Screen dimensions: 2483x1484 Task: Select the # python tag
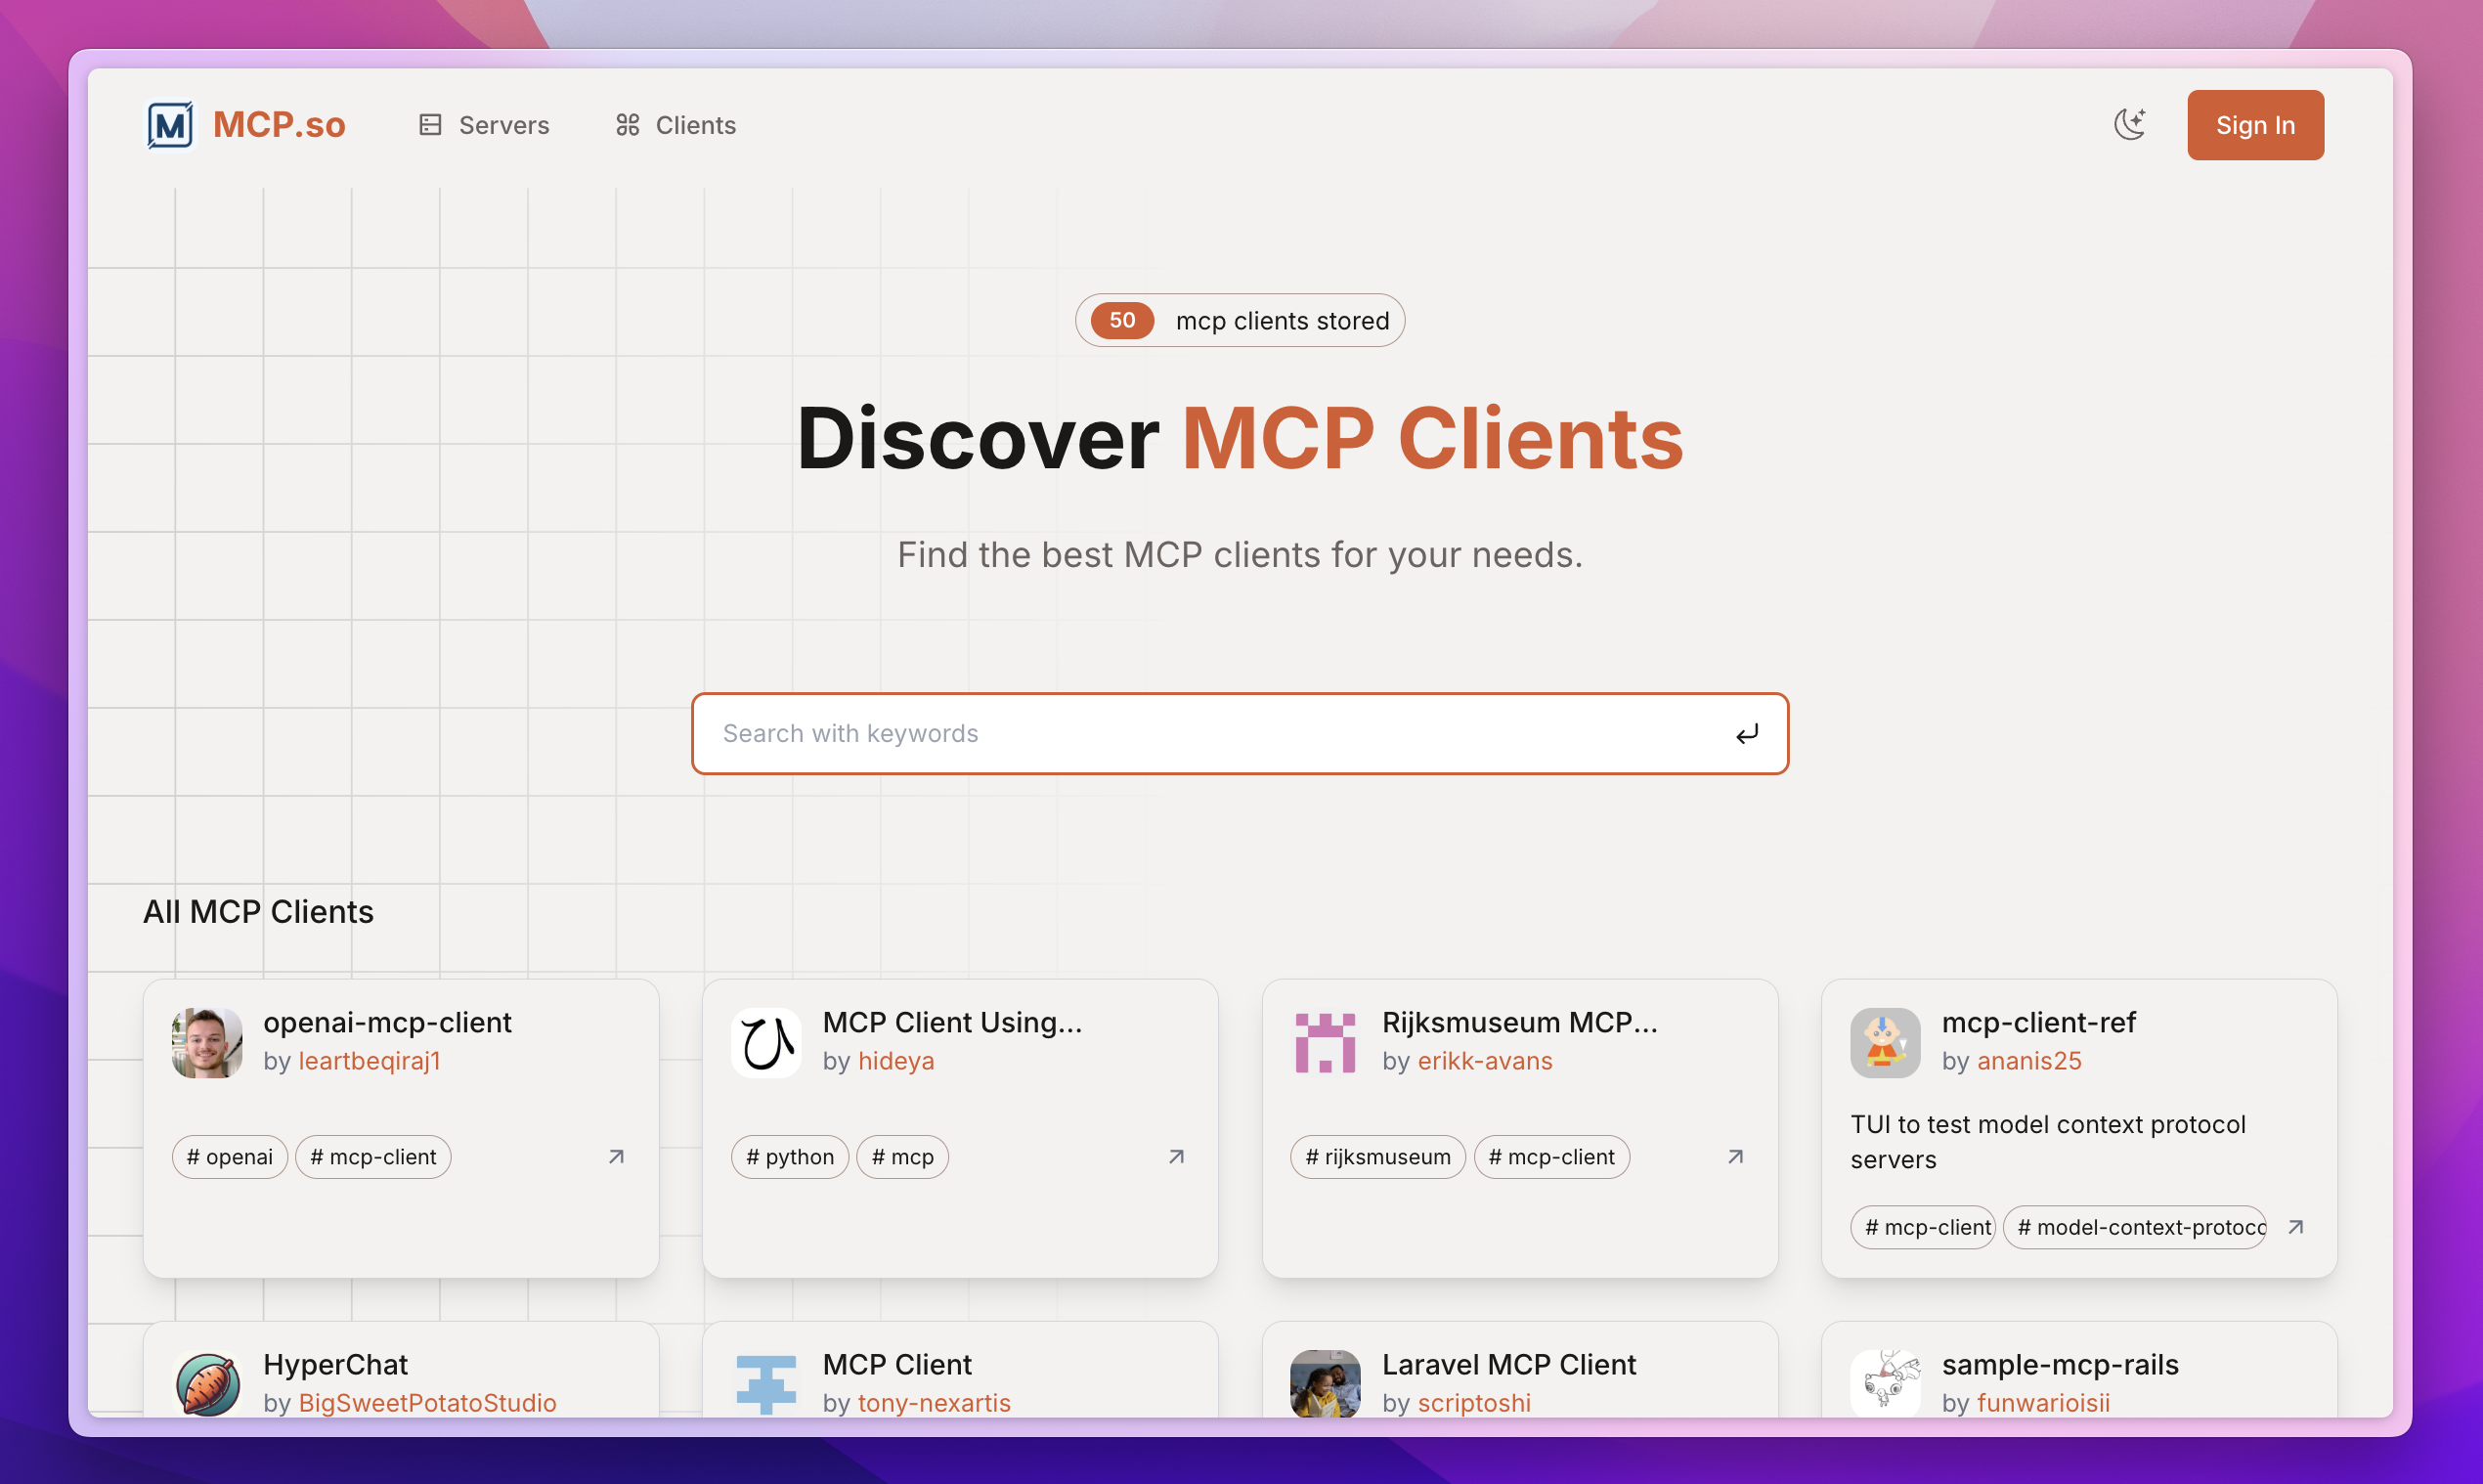[x=789, y=1156]
